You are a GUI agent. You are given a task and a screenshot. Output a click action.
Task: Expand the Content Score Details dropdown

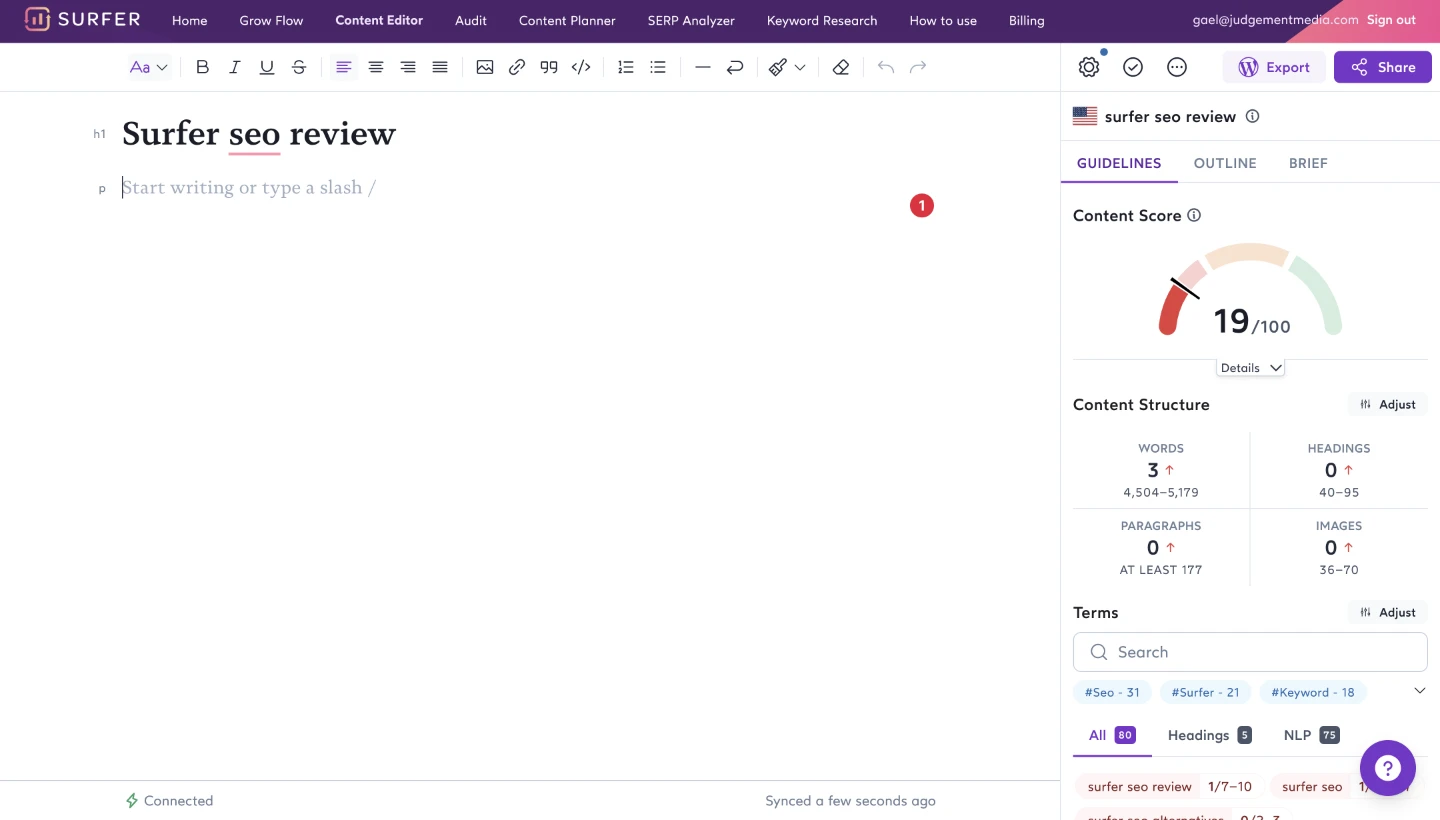pyautogui.click(x=1250, y=368)
